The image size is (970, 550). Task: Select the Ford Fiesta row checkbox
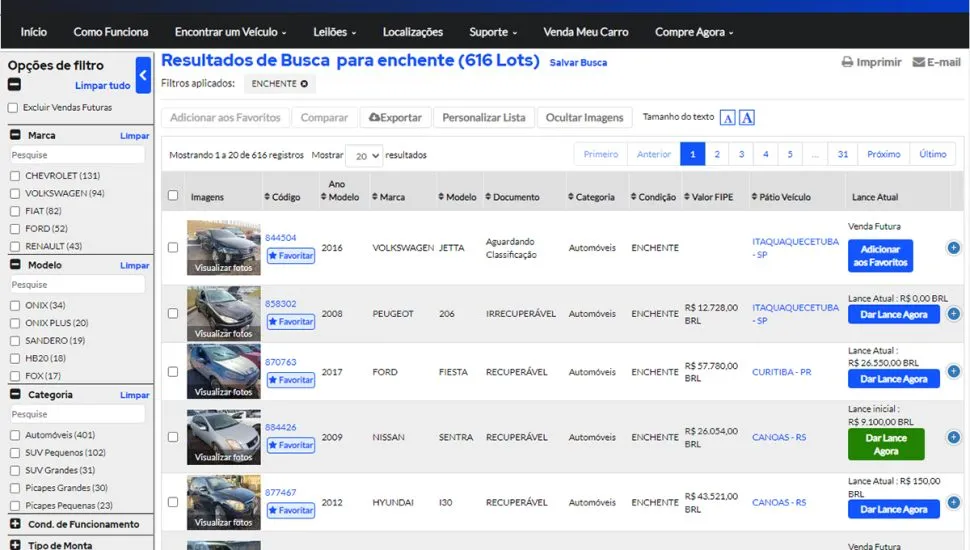pyautogui.click(x=173, y=372)
